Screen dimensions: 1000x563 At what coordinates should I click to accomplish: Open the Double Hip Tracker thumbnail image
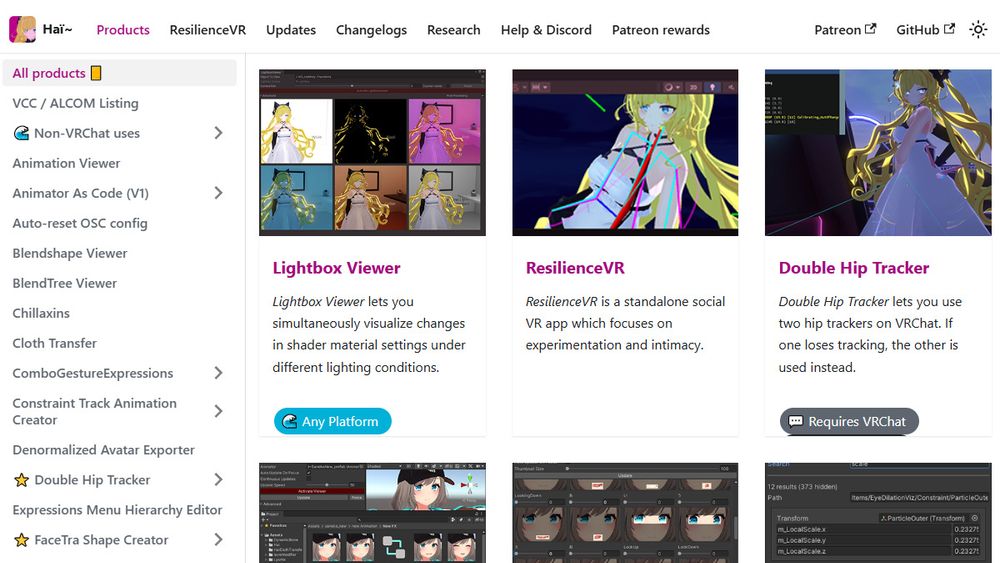(878, 152)
